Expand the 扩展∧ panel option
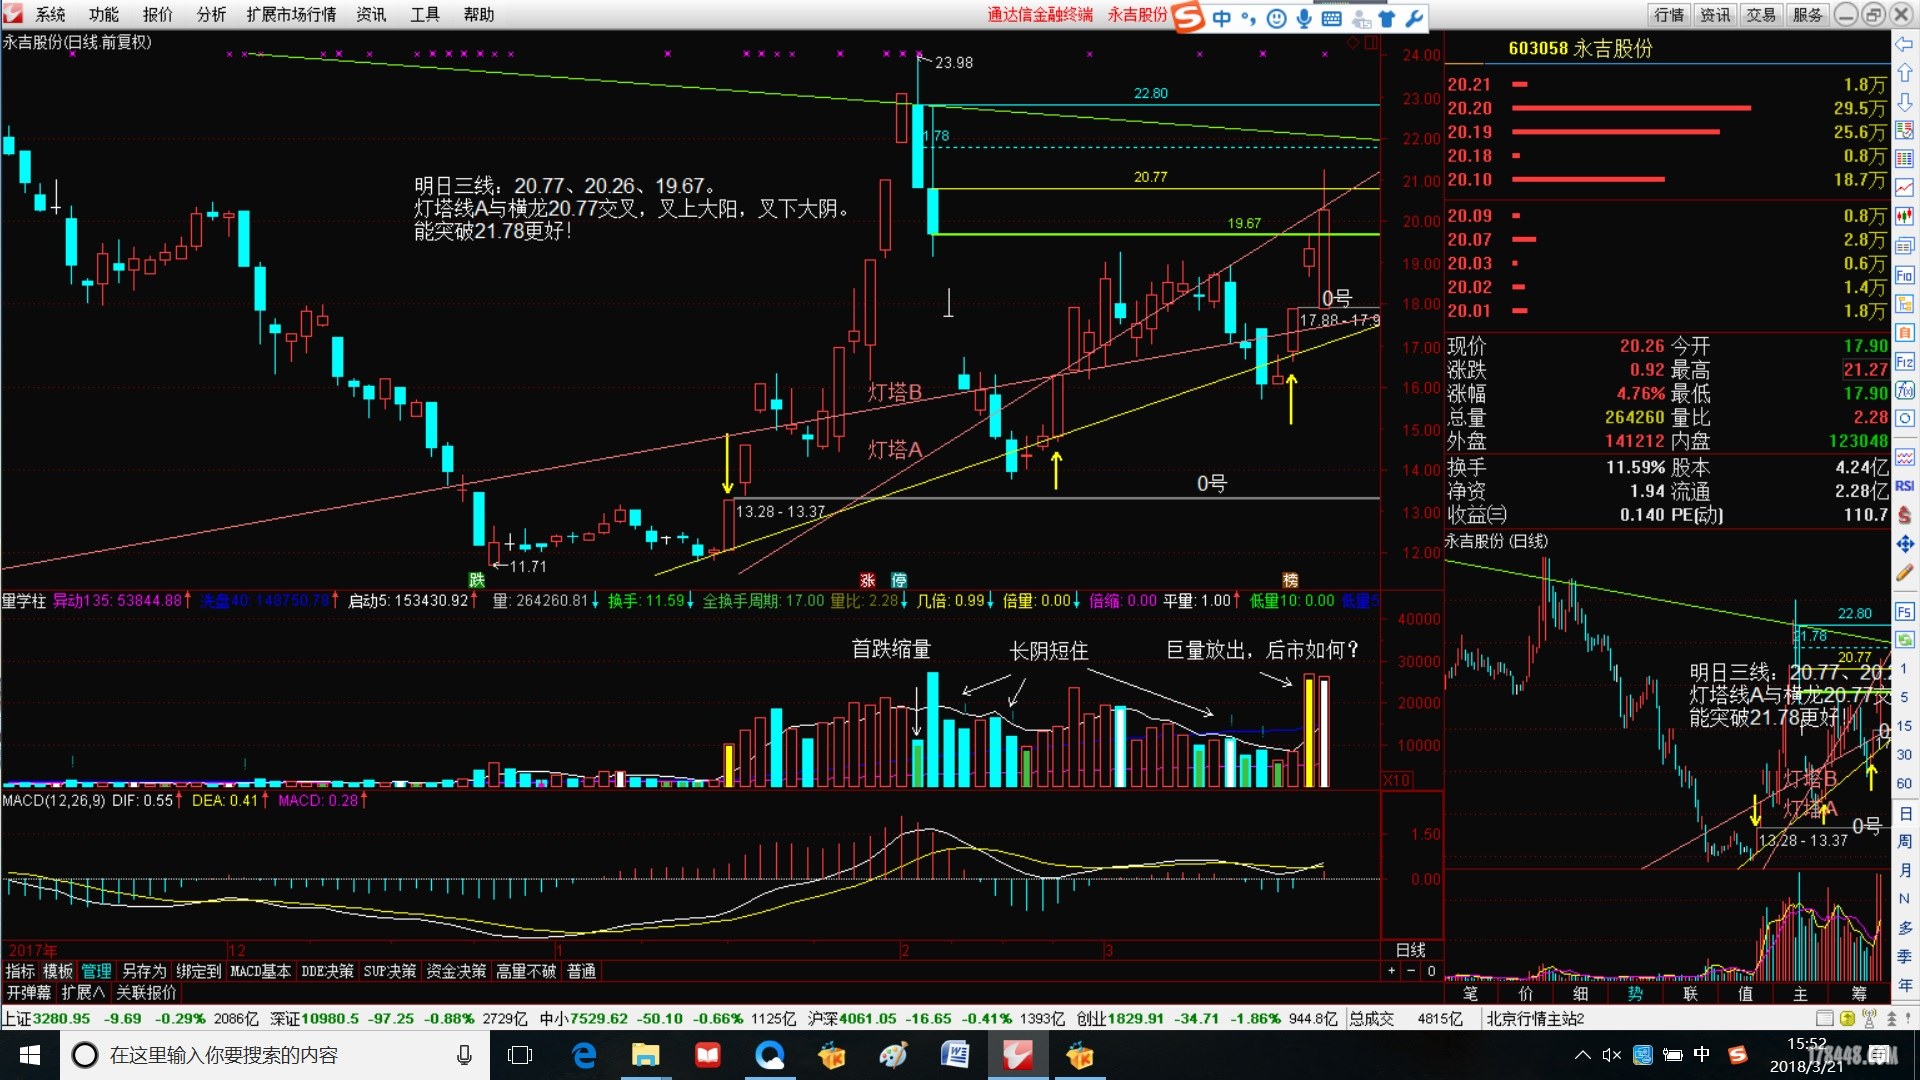This screenshot has width=1920, height=1080. (83, 992)
